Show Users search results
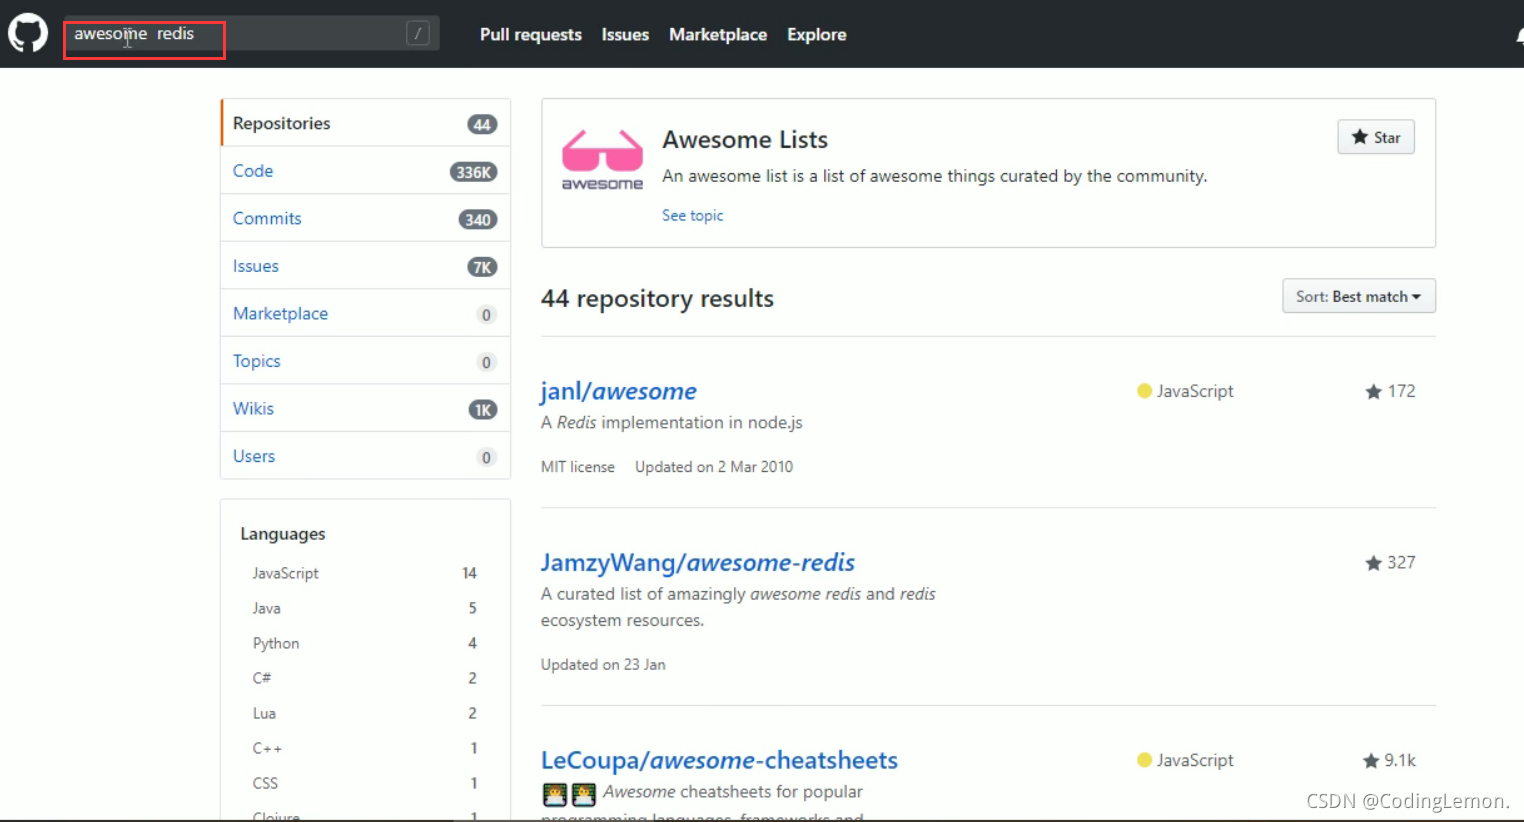This screenshot has width=1524, height=822. [365, 456]
